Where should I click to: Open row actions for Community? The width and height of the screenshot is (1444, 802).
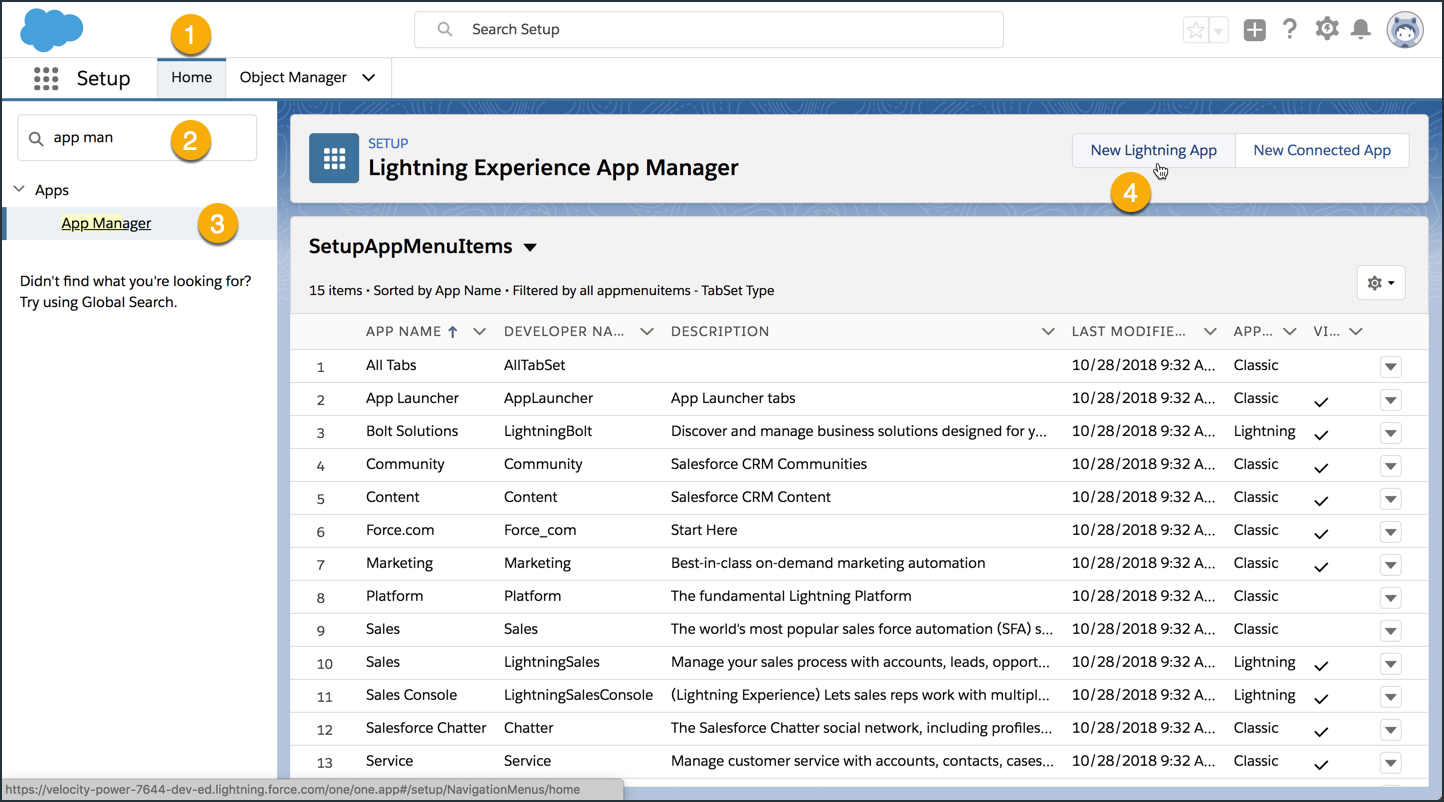(x=1390, y=466)
